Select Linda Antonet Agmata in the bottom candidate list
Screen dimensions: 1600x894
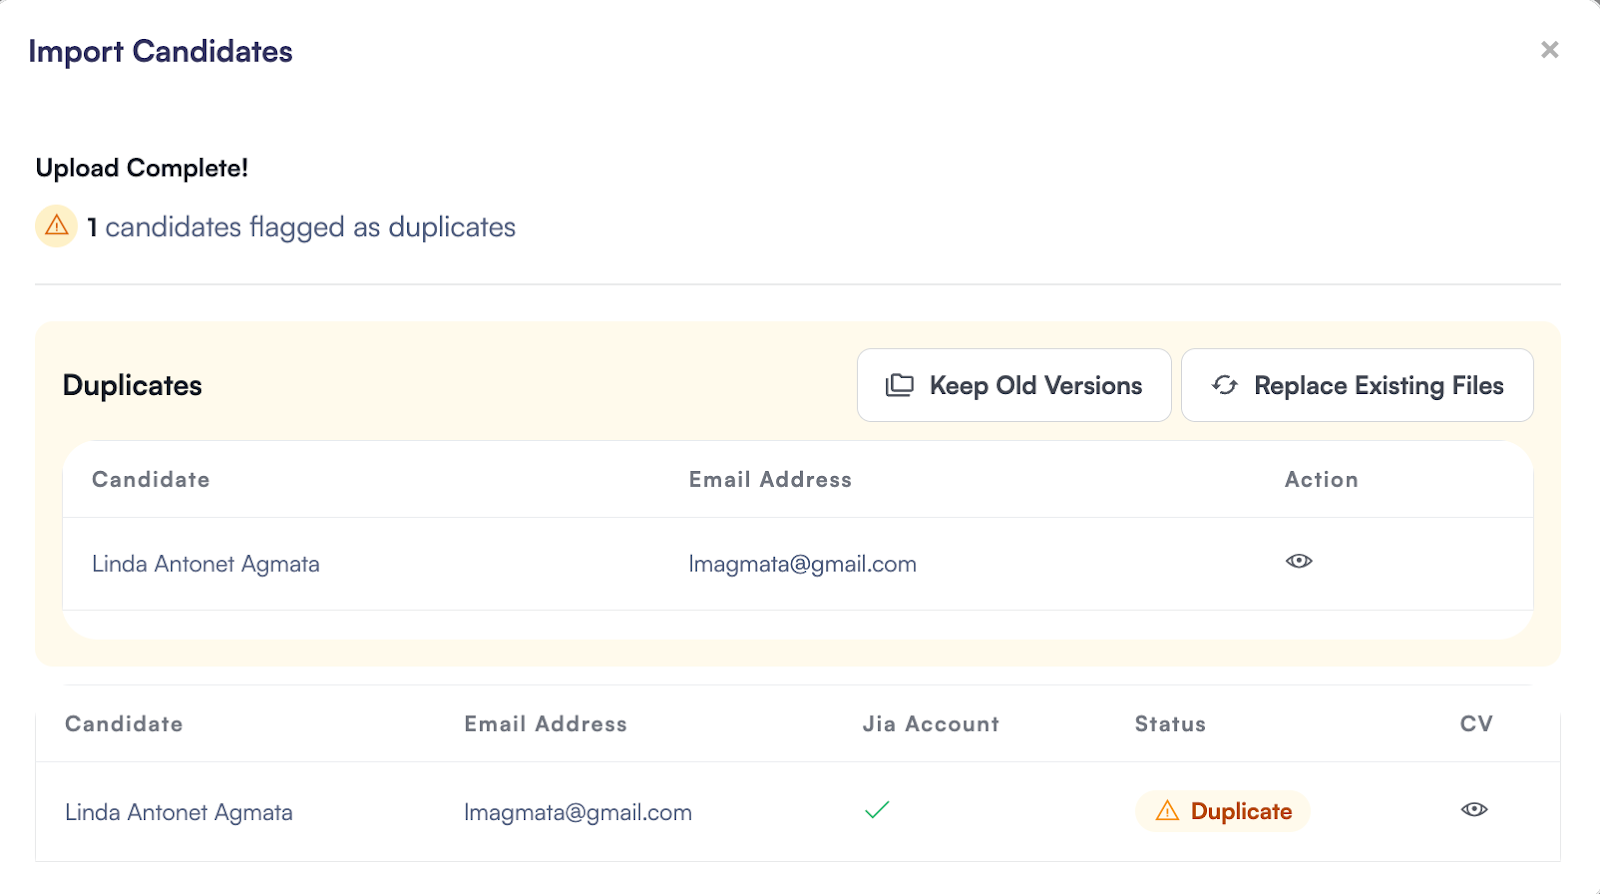point(178,812)
